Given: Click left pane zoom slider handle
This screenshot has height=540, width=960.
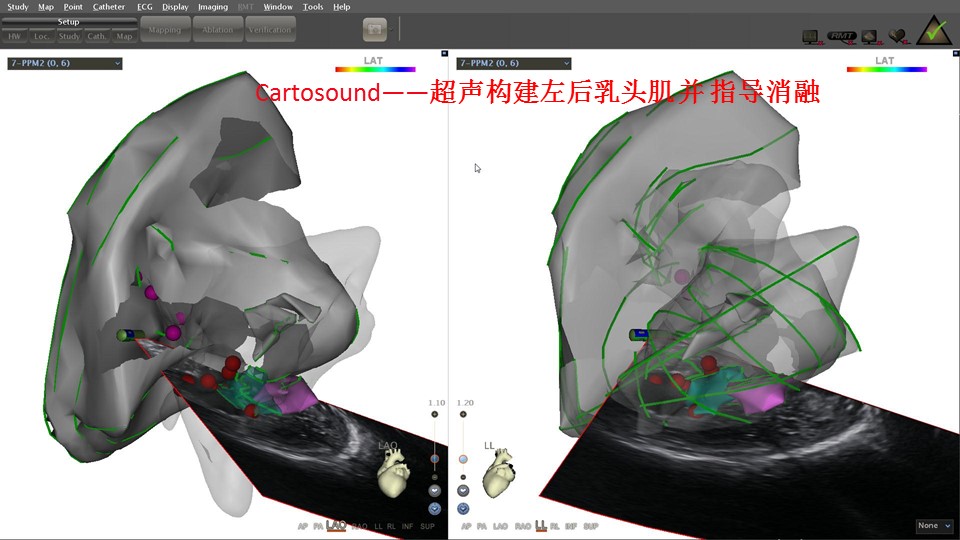Looking at the screenshot, I should point(435,459).
